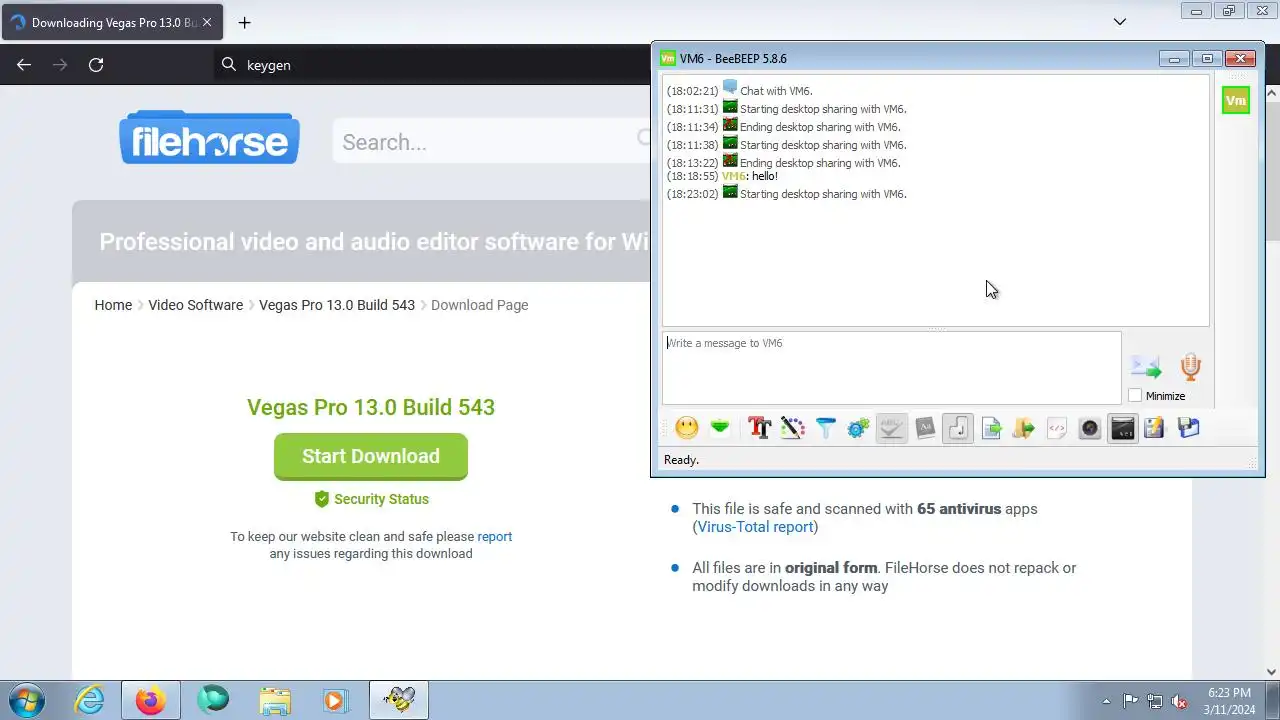Image resolution: width=1280 pixels, height=720 pixels.
Task: Click the floppy with pencil save chat icon
Action: [1155, 428]
